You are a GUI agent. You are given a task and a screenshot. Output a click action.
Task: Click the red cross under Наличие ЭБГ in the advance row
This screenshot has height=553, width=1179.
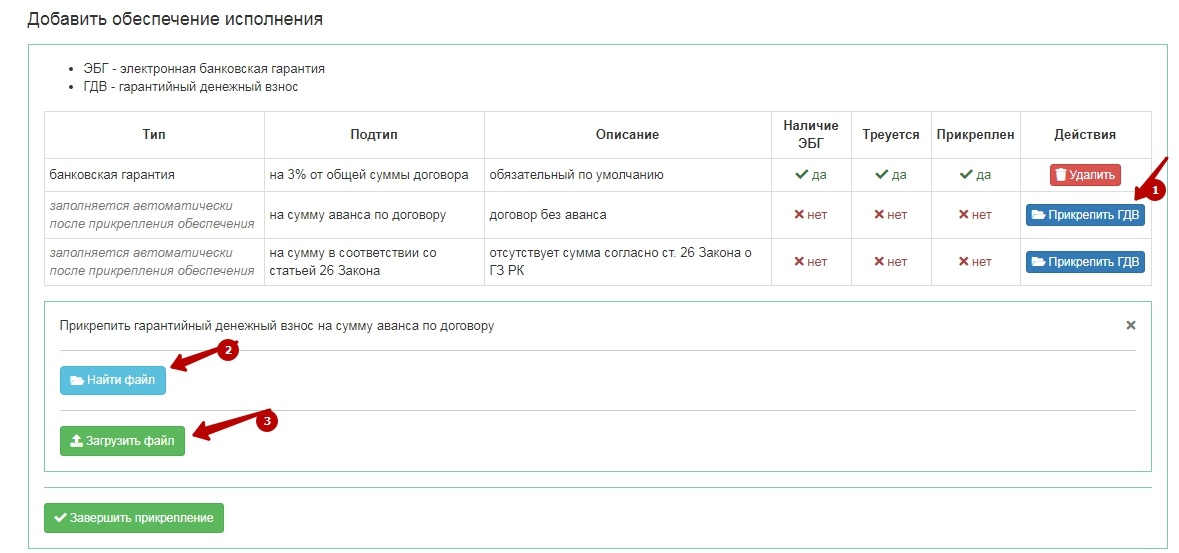800,215
